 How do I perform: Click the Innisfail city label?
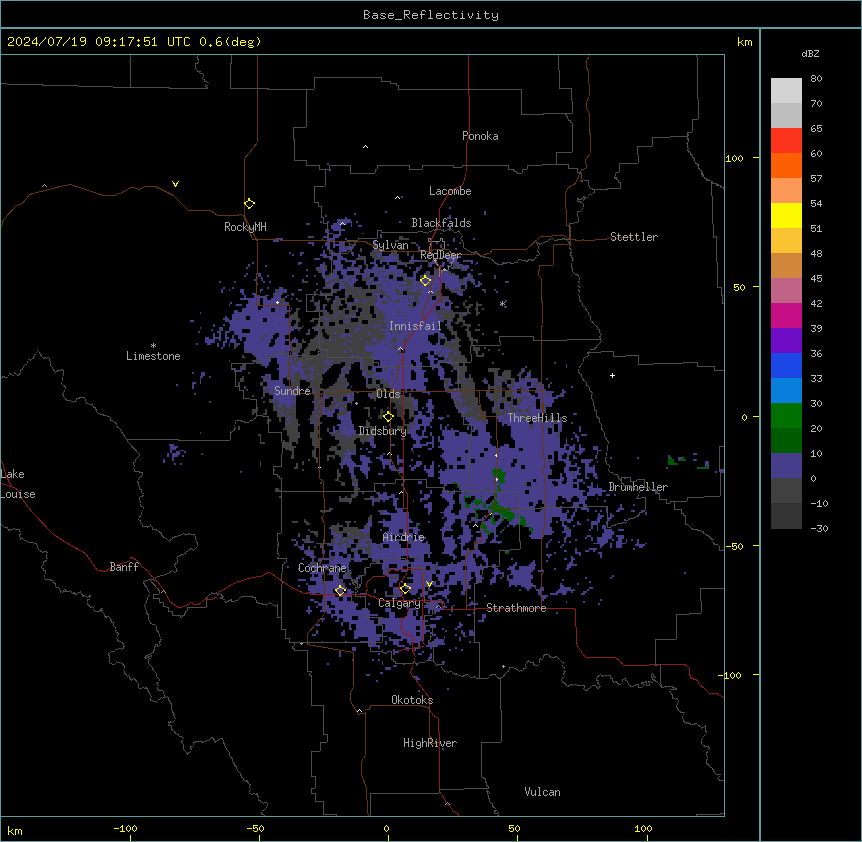(x=415, y=326)
